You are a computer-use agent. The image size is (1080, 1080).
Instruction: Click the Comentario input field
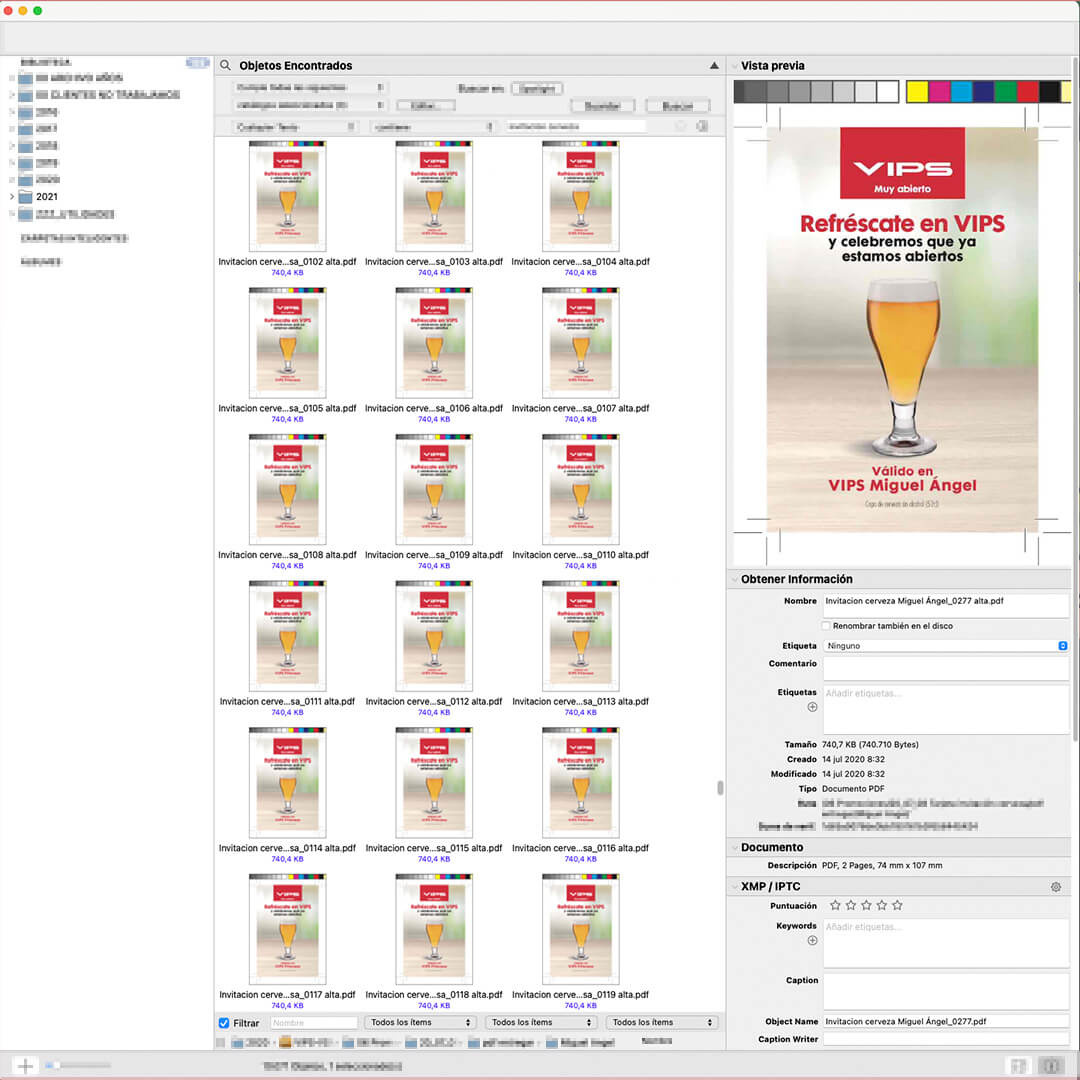coord(945,667)
